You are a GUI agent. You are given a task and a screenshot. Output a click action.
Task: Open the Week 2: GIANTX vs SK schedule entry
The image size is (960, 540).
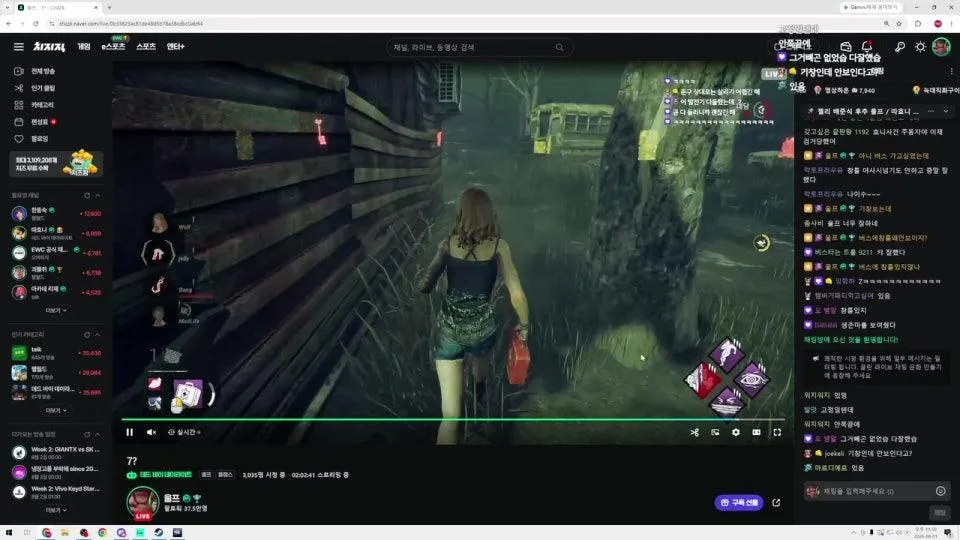(56, 452)
